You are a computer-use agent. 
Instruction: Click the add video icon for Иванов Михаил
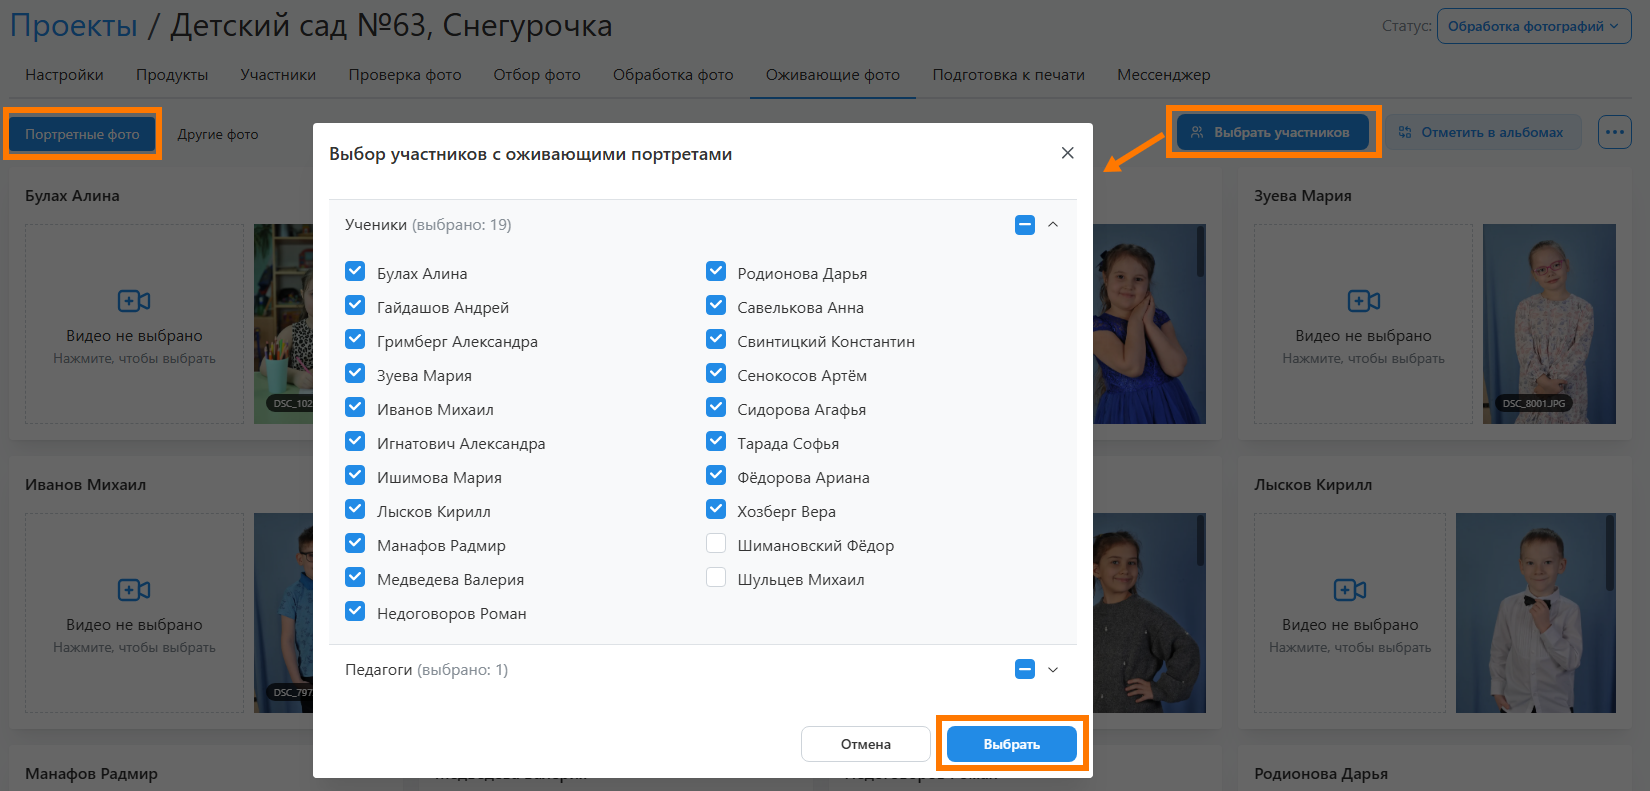134,590
